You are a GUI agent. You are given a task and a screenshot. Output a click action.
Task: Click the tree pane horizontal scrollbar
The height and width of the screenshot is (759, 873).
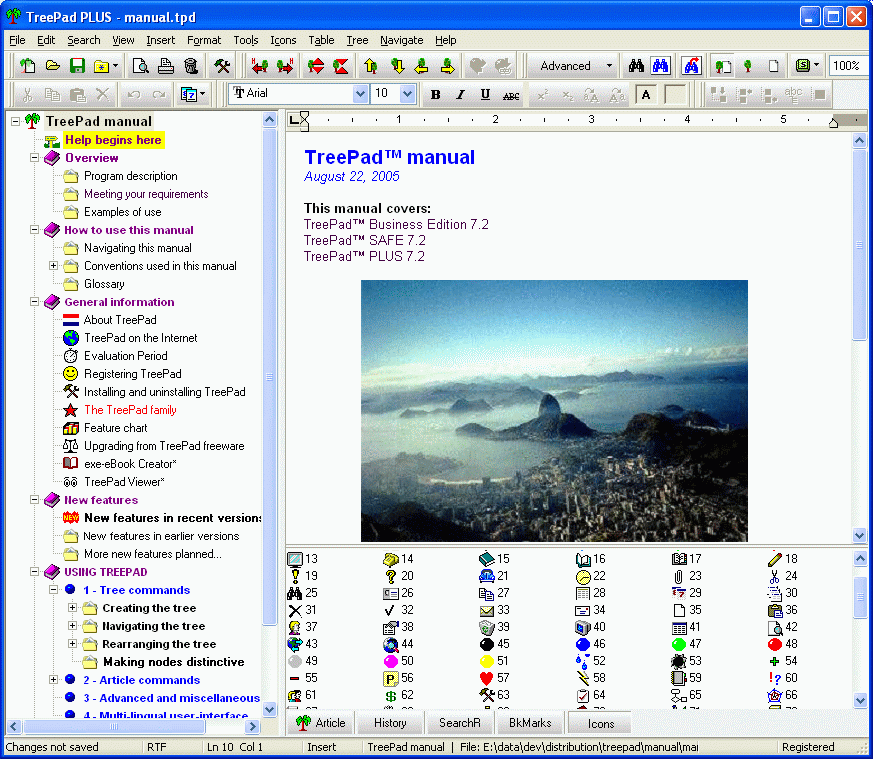pyautogui.click(x=134, y=726)
